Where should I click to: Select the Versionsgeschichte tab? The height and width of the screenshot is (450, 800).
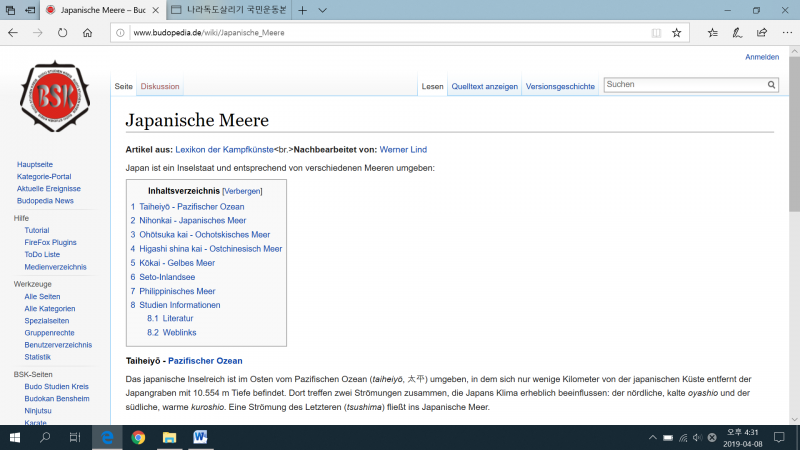560,87
